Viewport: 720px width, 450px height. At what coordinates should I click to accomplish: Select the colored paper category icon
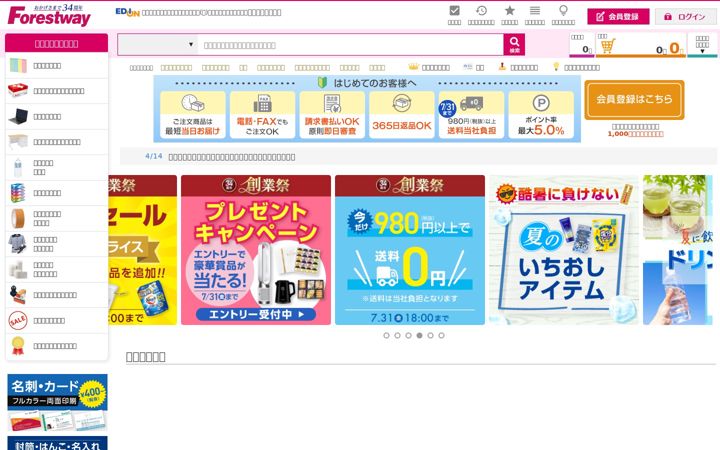[18, 66]
